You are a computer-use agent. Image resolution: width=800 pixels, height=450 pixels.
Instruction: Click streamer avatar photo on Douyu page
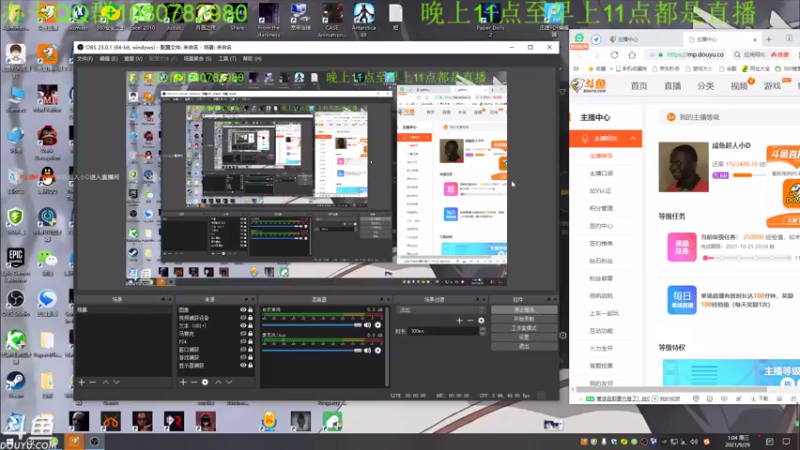click(x=684, y=167)
